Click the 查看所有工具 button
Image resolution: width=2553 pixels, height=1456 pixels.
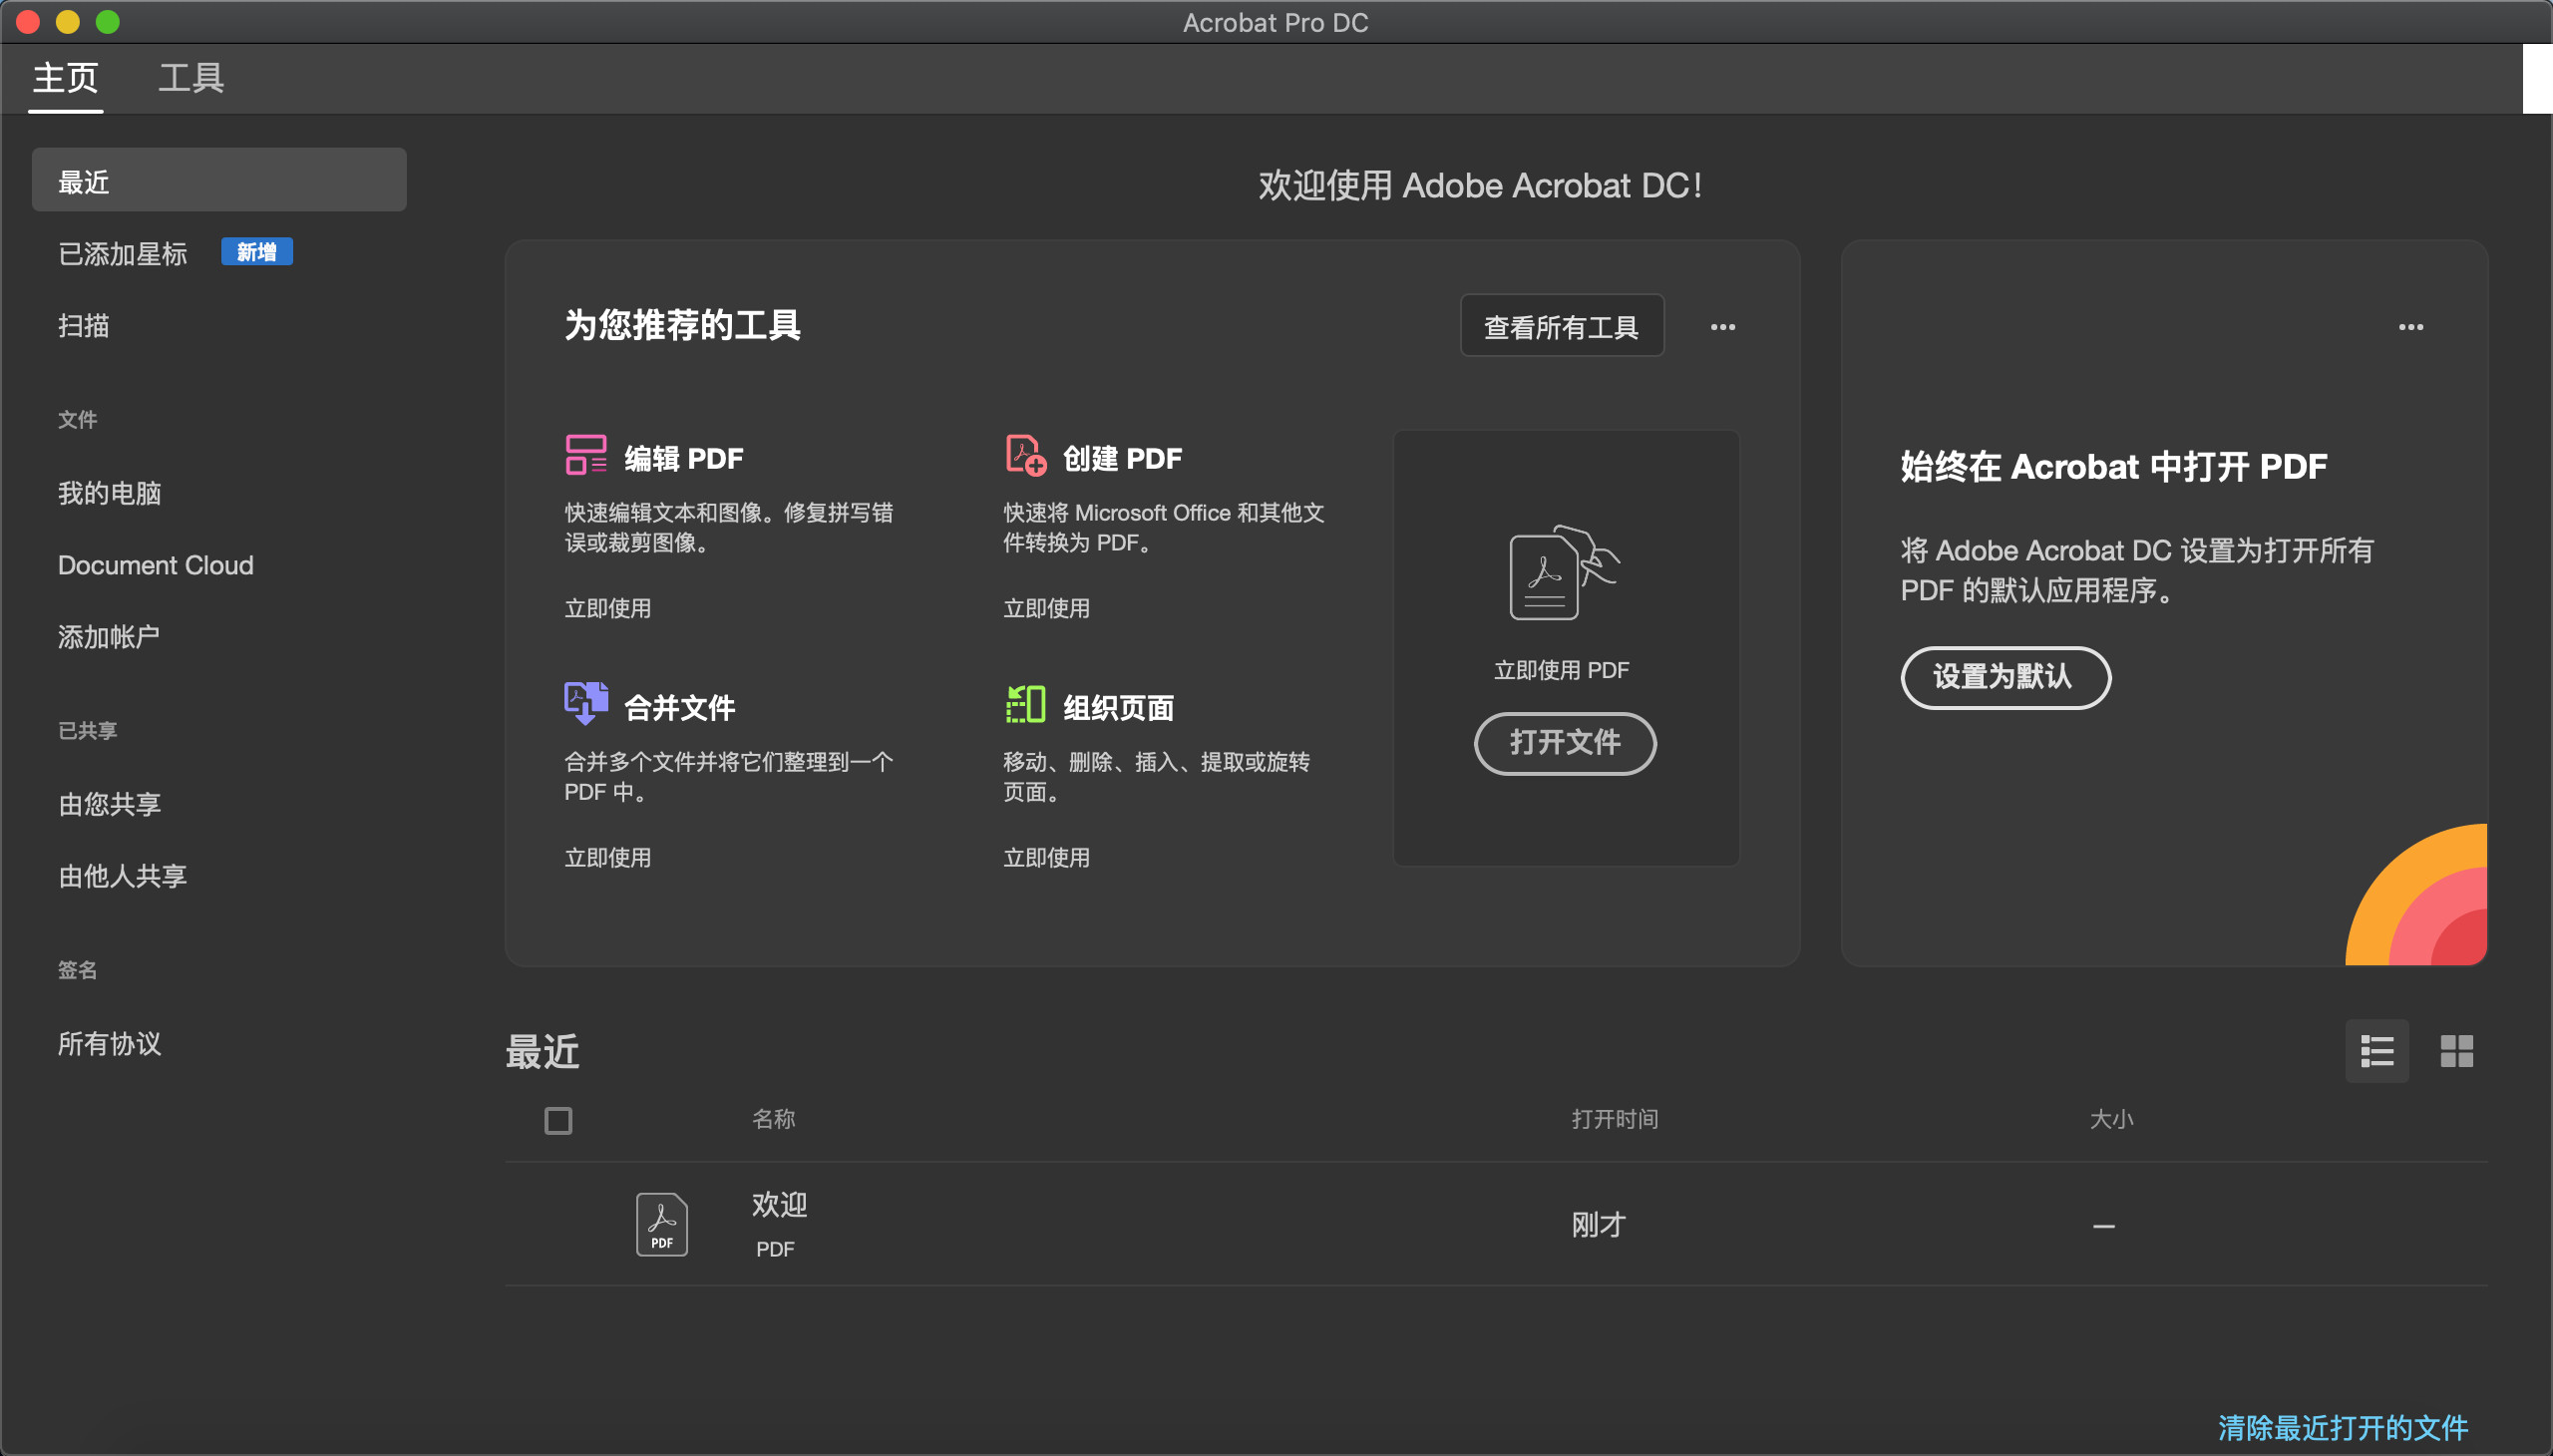click(x=1562, y=326)
